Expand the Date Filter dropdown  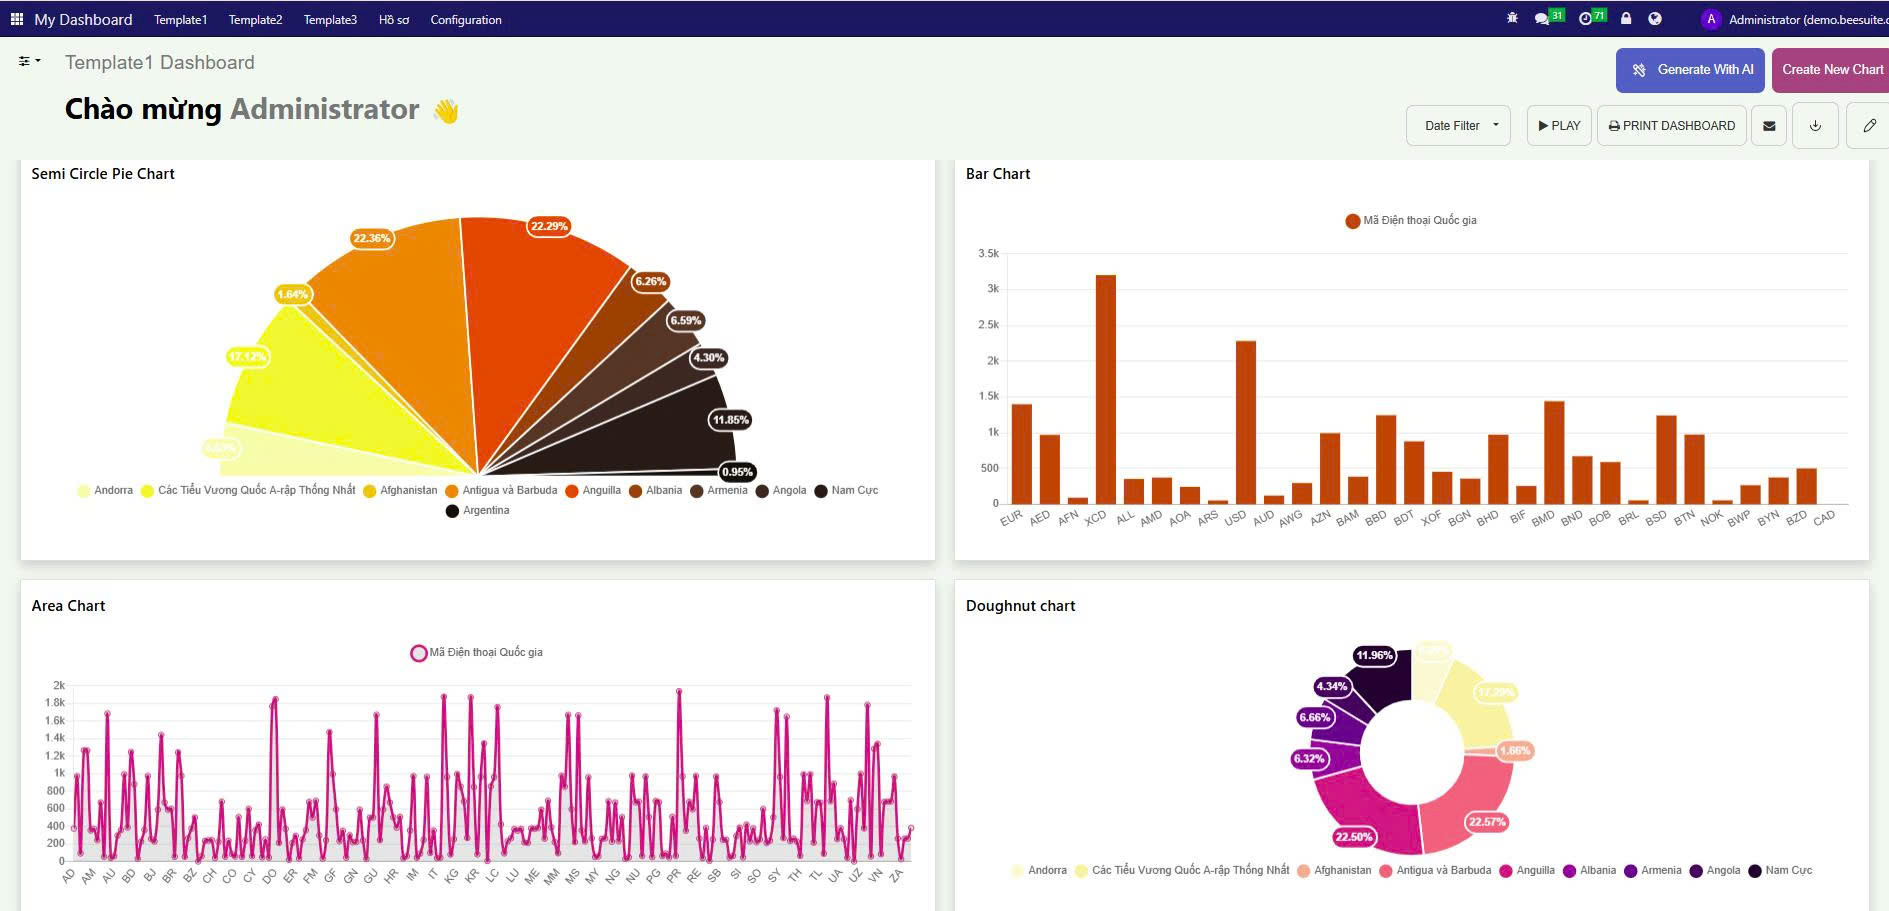pyautogui.click(x=1458, y=126)
